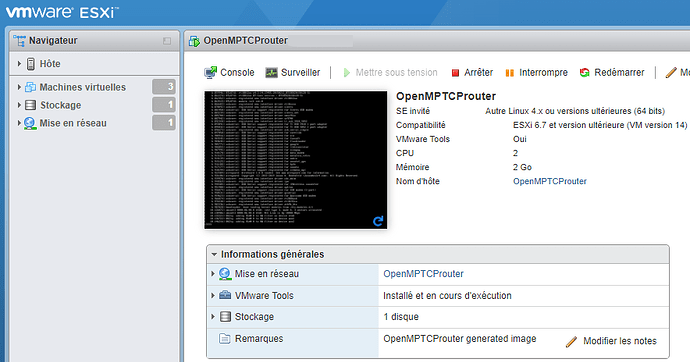Click Modifier les notes
Screen dimensions: 690x362
click(611, 341)
